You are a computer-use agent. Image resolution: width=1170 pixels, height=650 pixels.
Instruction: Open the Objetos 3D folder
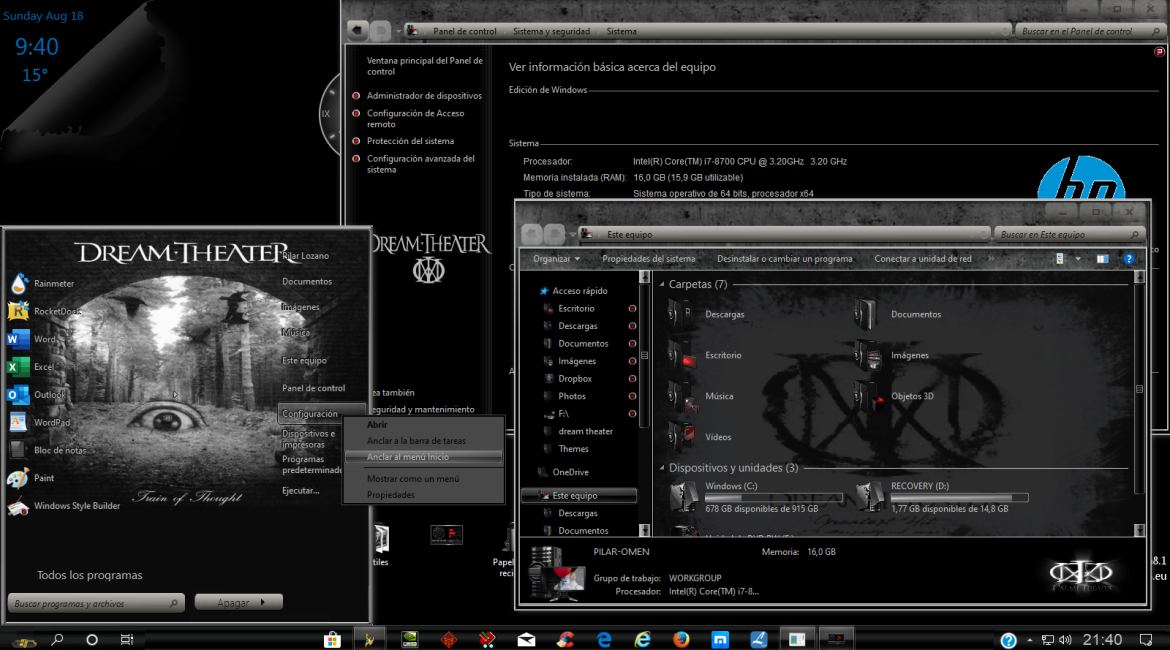pos(911,396)
